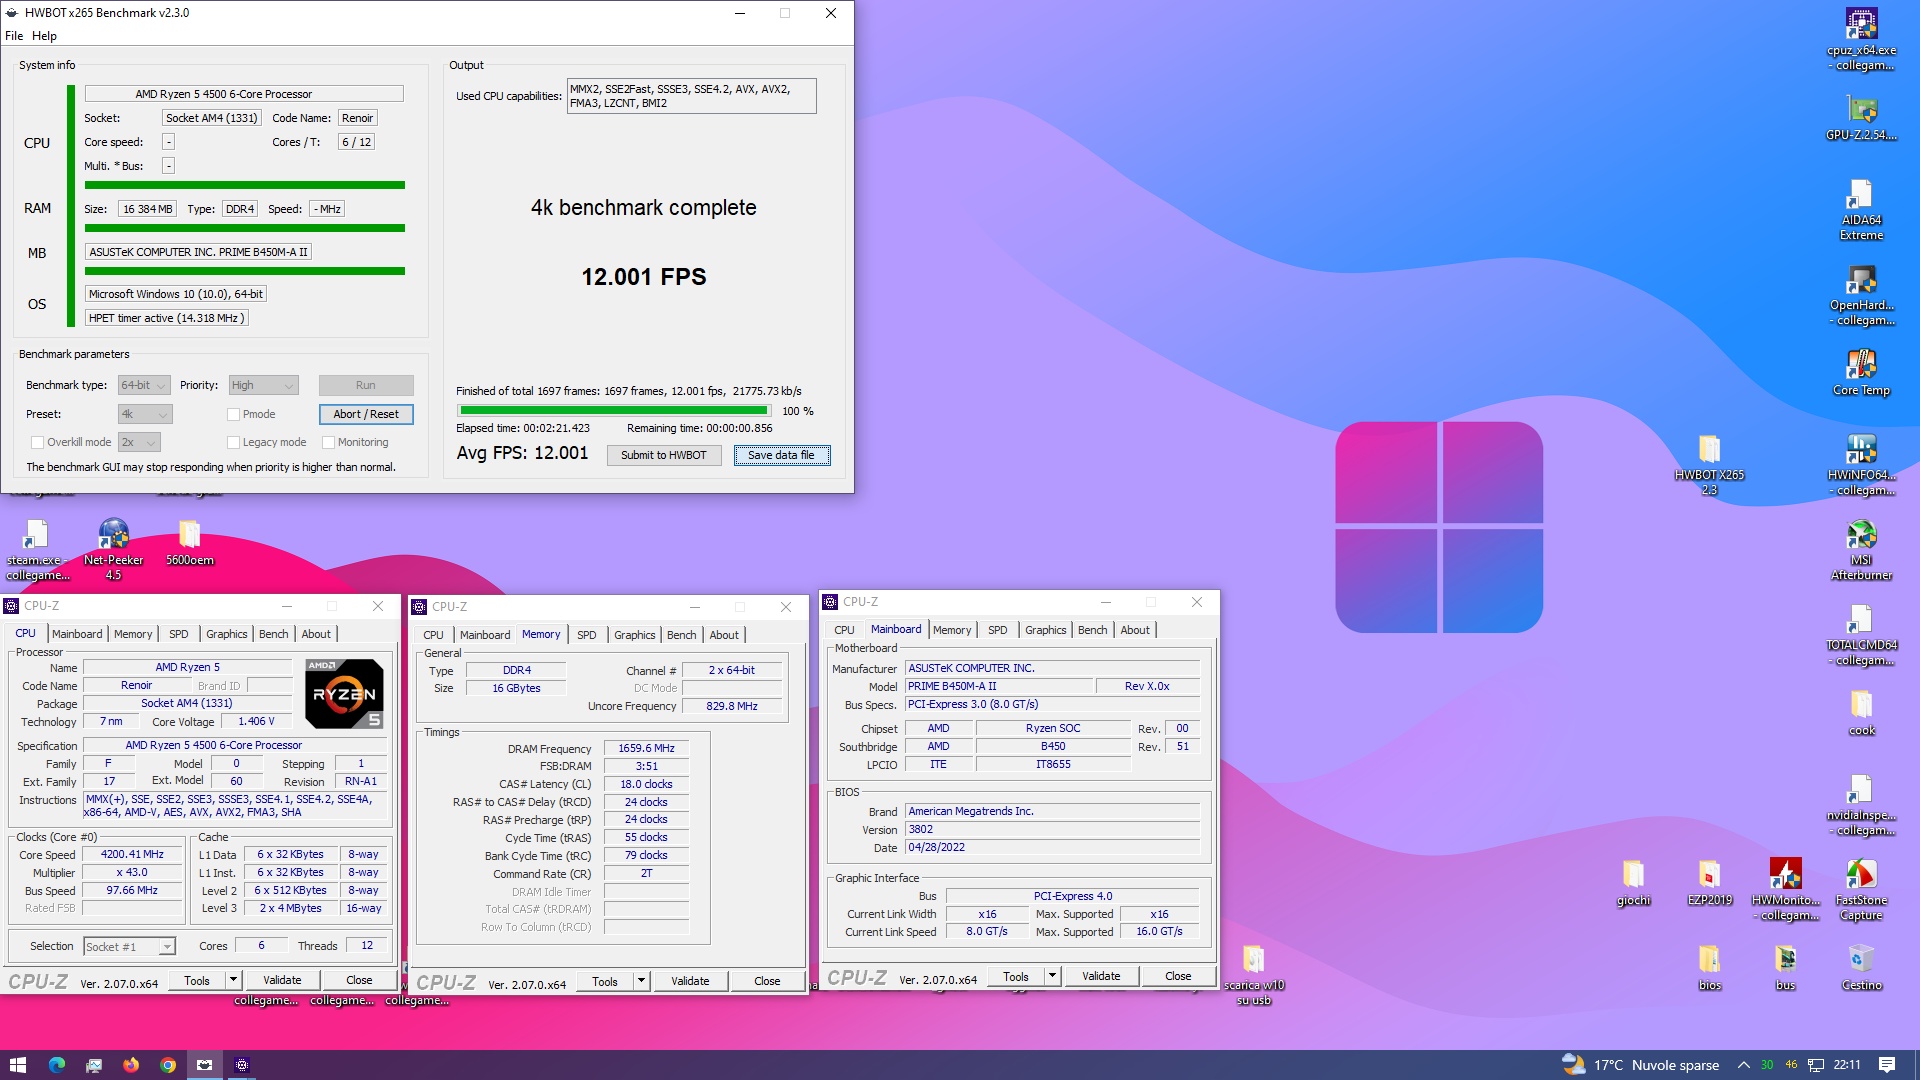Switch to Mainboard tab in CPU tab CPU-Z window
This screenshot has width=1920, height=1080.
click(x=77, y=634)
